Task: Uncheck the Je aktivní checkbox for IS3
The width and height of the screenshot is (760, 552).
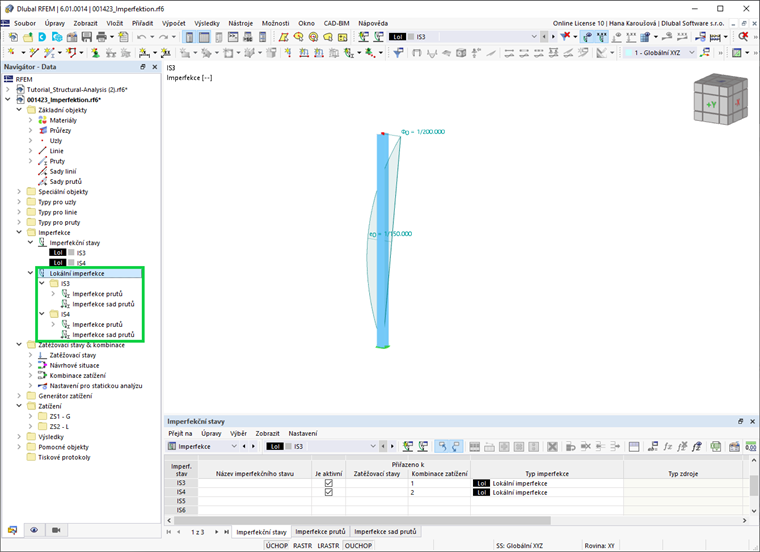Action: (329, 483)
